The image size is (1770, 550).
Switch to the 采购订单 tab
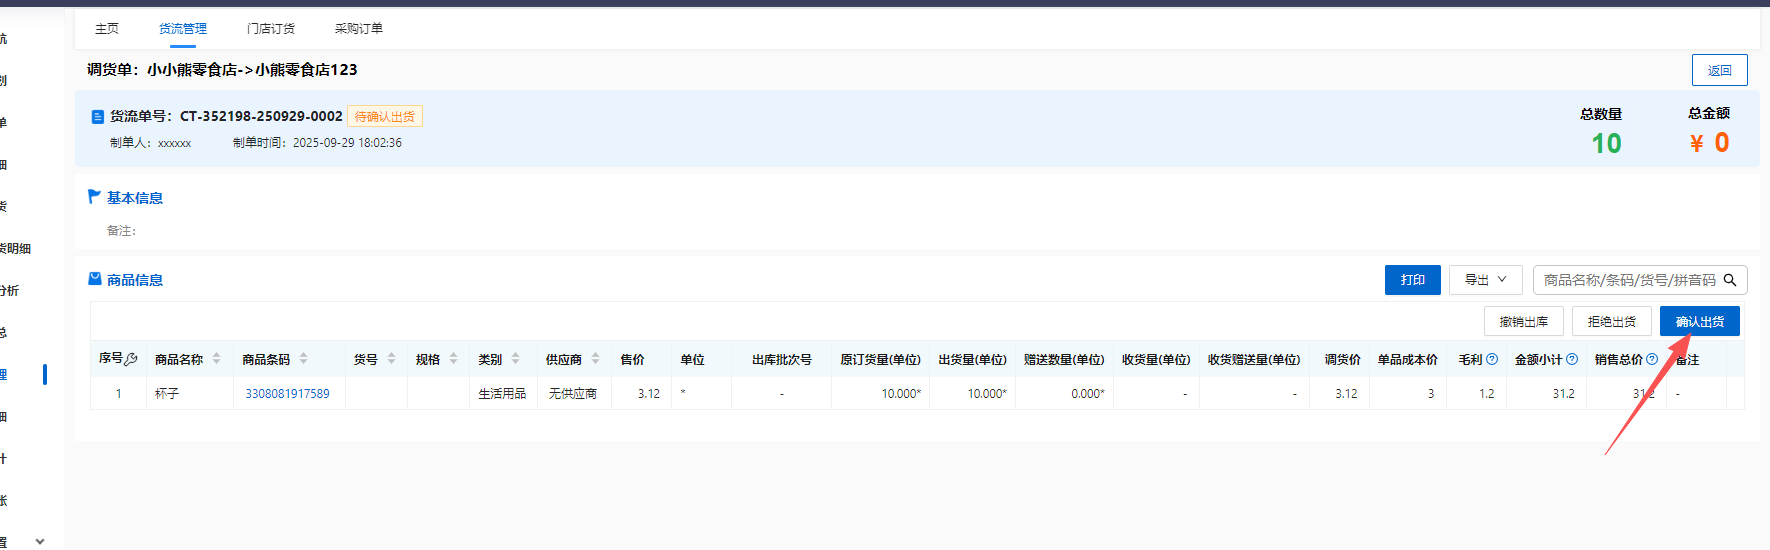pos(359,29)
